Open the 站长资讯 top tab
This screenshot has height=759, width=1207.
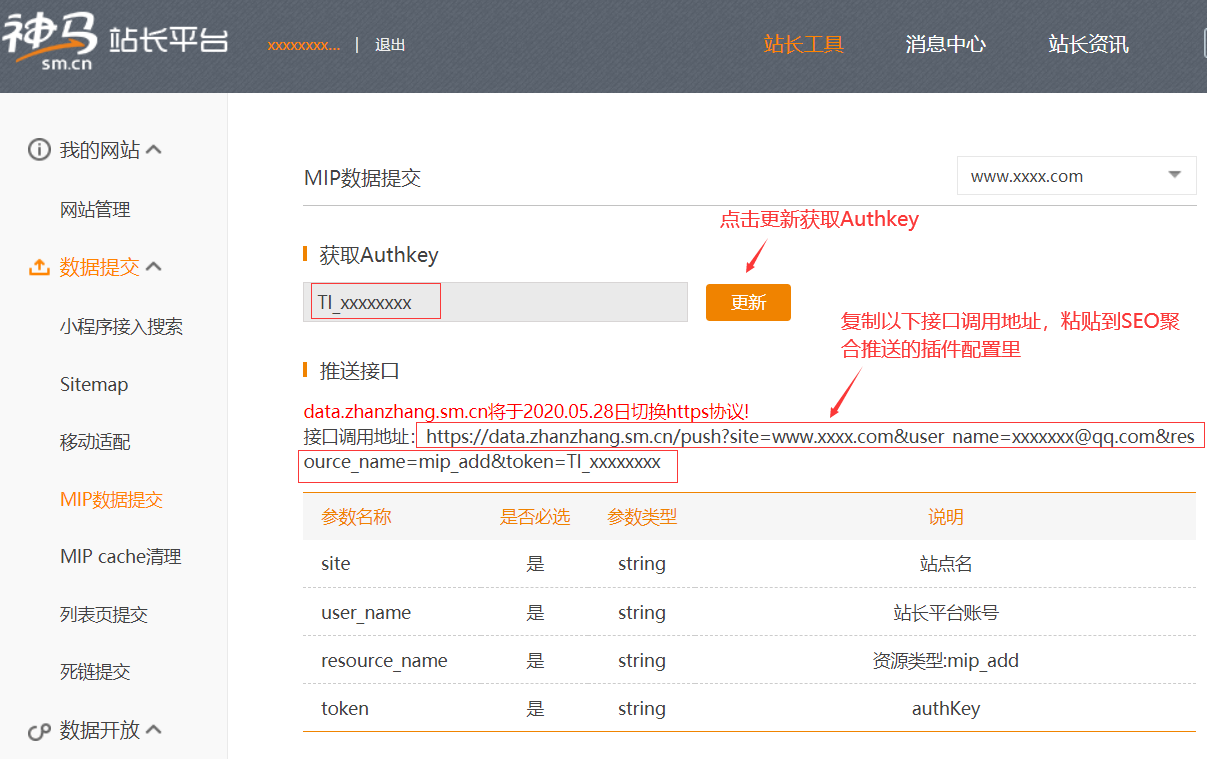tap(1089, 44)
